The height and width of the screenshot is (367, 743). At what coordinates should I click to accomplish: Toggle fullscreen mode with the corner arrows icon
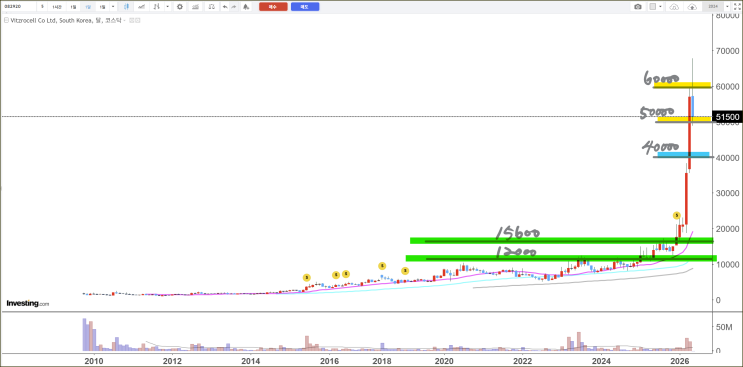[737, 7]
